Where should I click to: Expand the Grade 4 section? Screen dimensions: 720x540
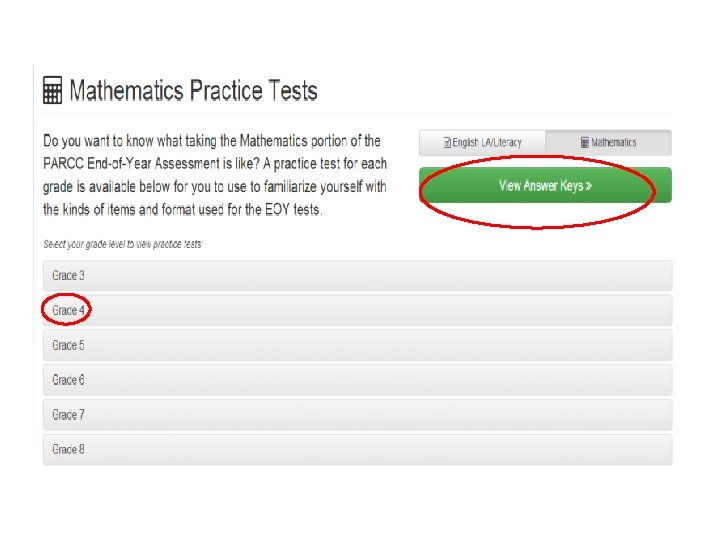coord(358,310)
